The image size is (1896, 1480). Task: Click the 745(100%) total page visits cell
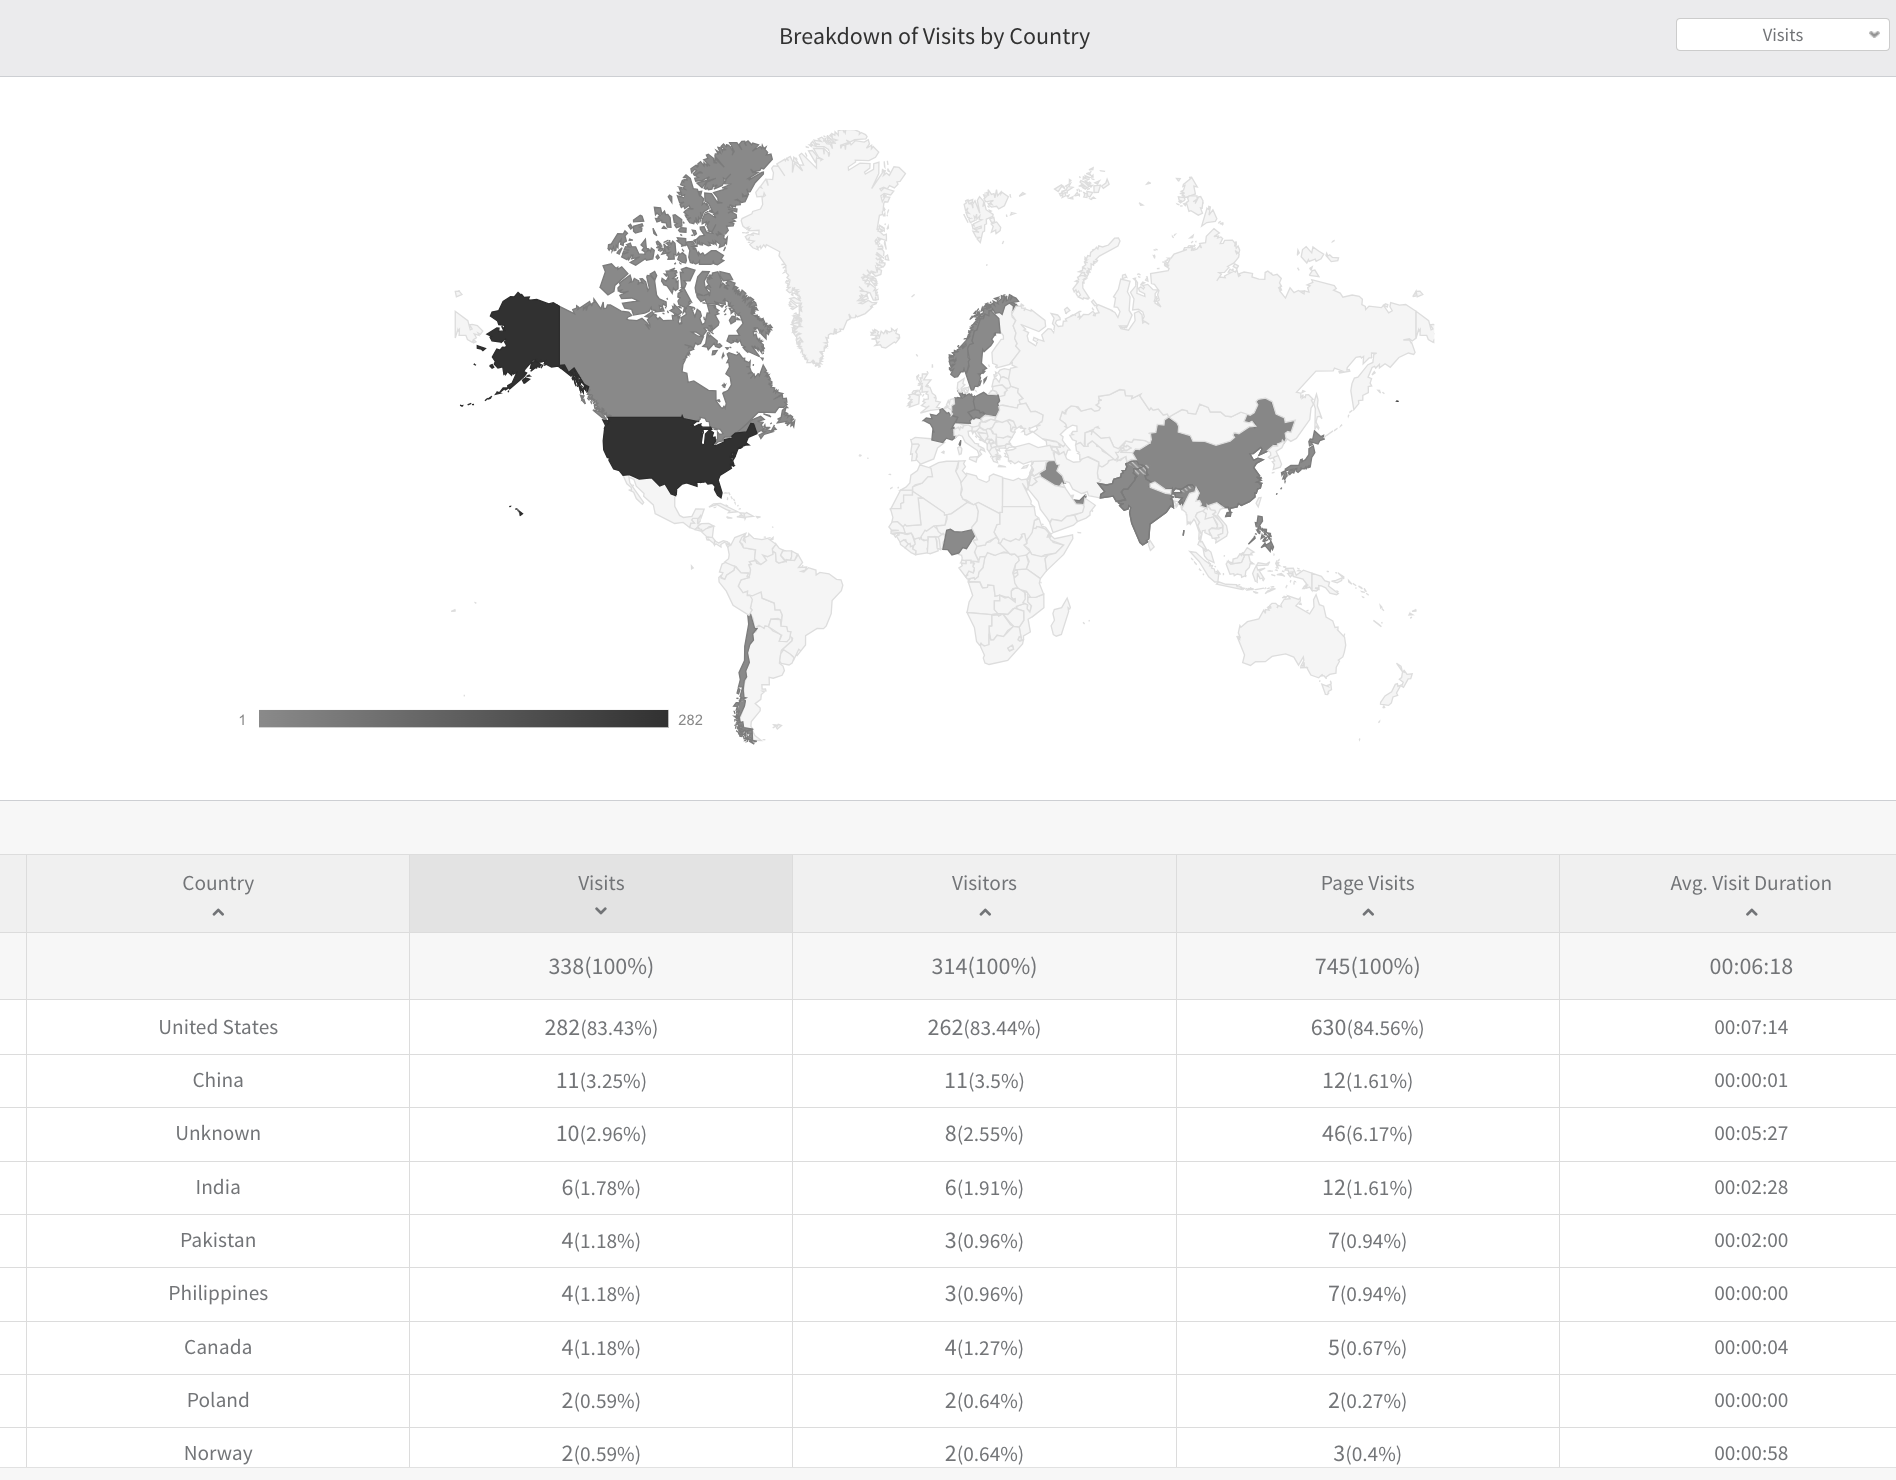coord(1367,966)
